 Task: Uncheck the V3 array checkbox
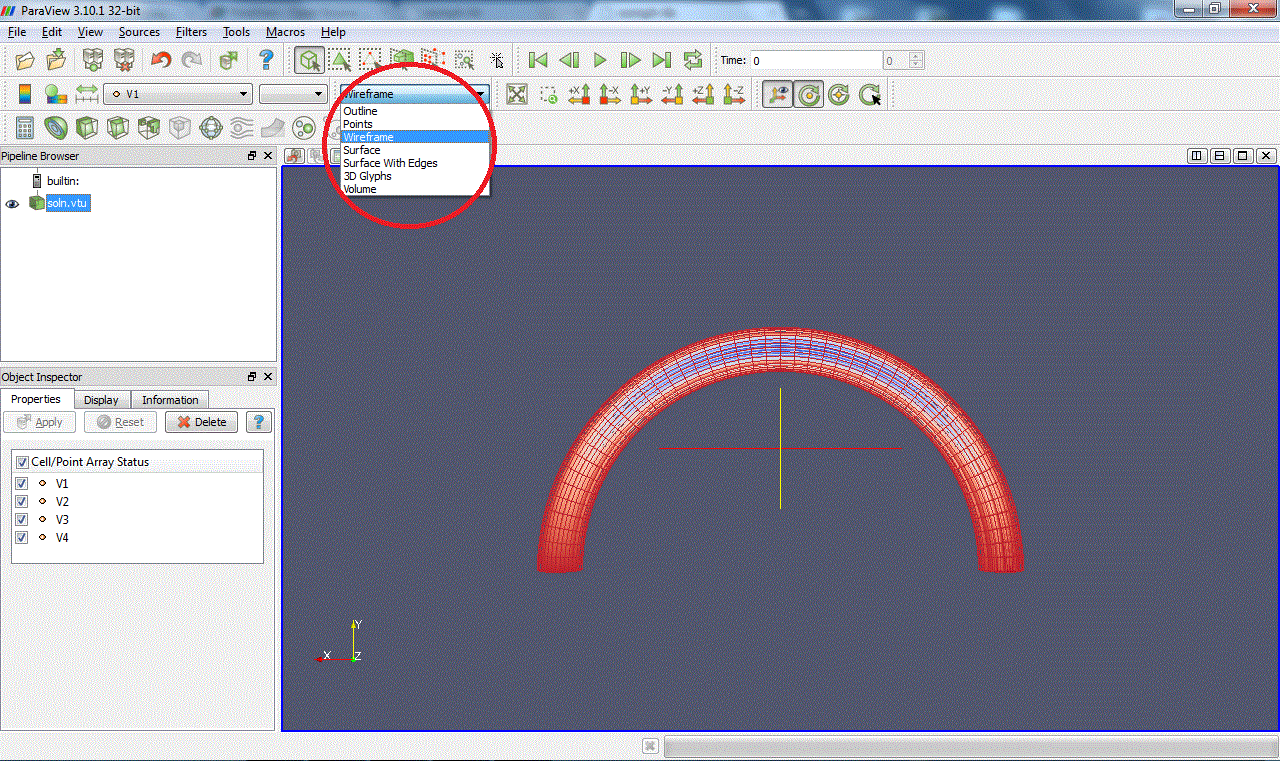click(22, 520)
